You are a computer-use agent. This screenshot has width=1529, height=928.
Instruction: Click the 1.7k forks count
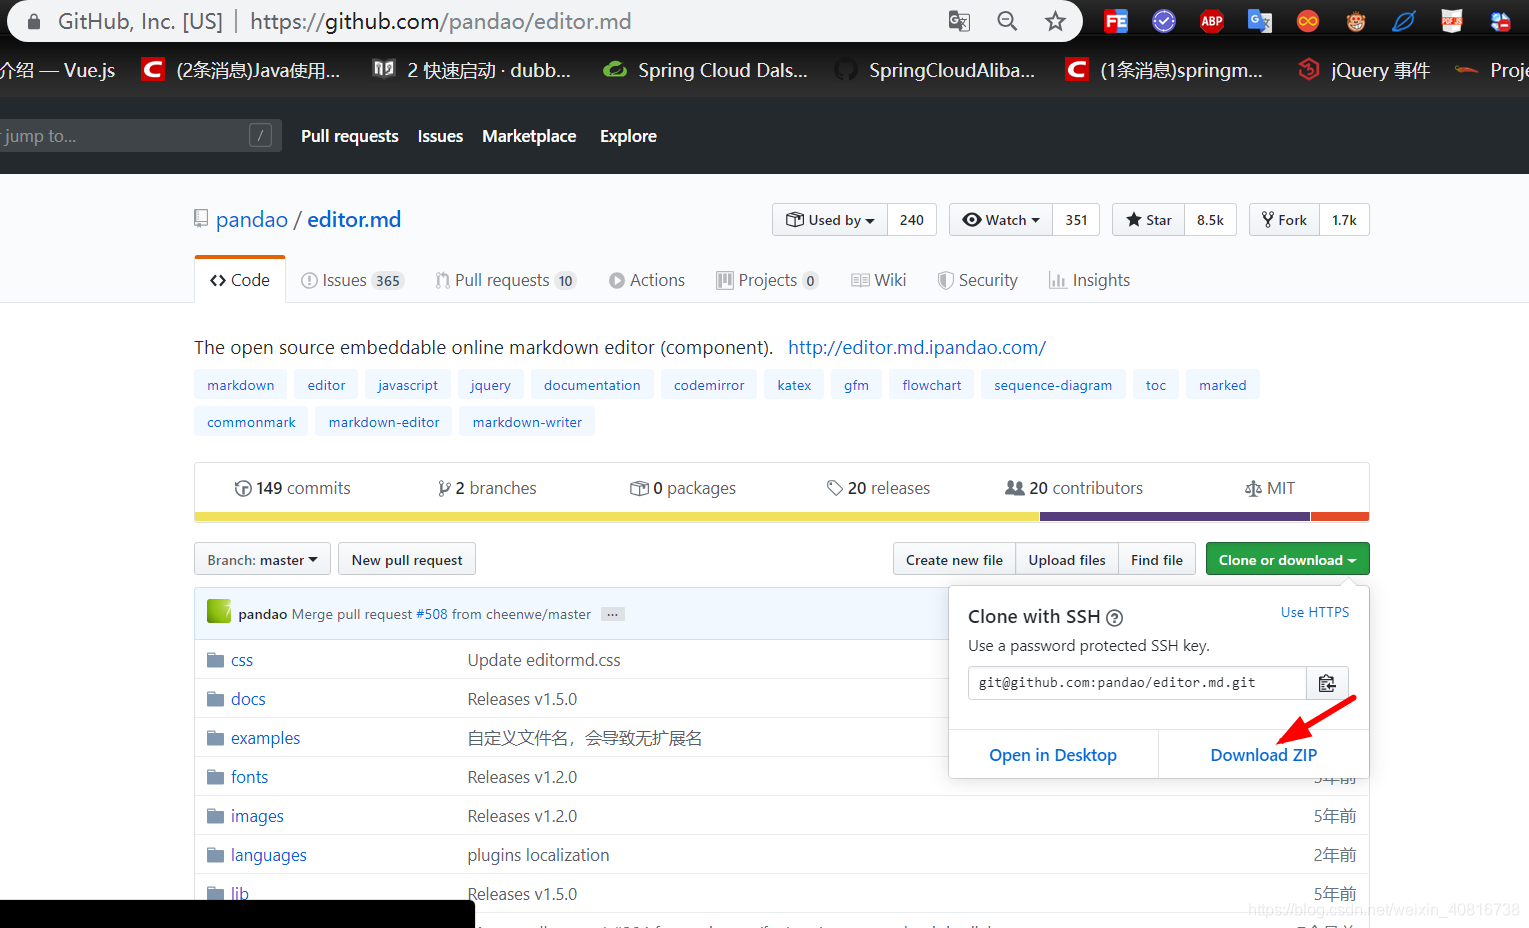pyautogui.click(x=1344, y=220)
